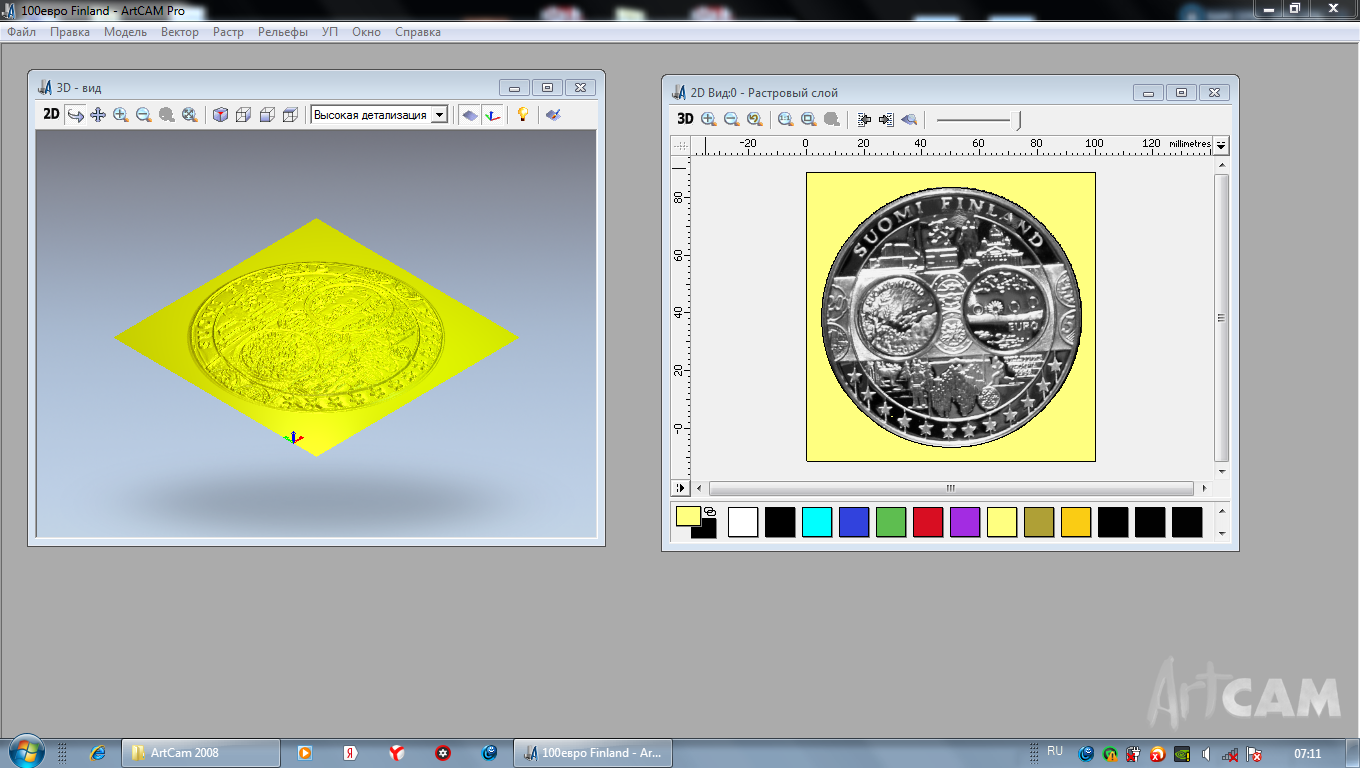The width and height of the screenshot is (1360, 768).
Task: Zoom out within the 3D view toolbar
Action: point(144,115)
